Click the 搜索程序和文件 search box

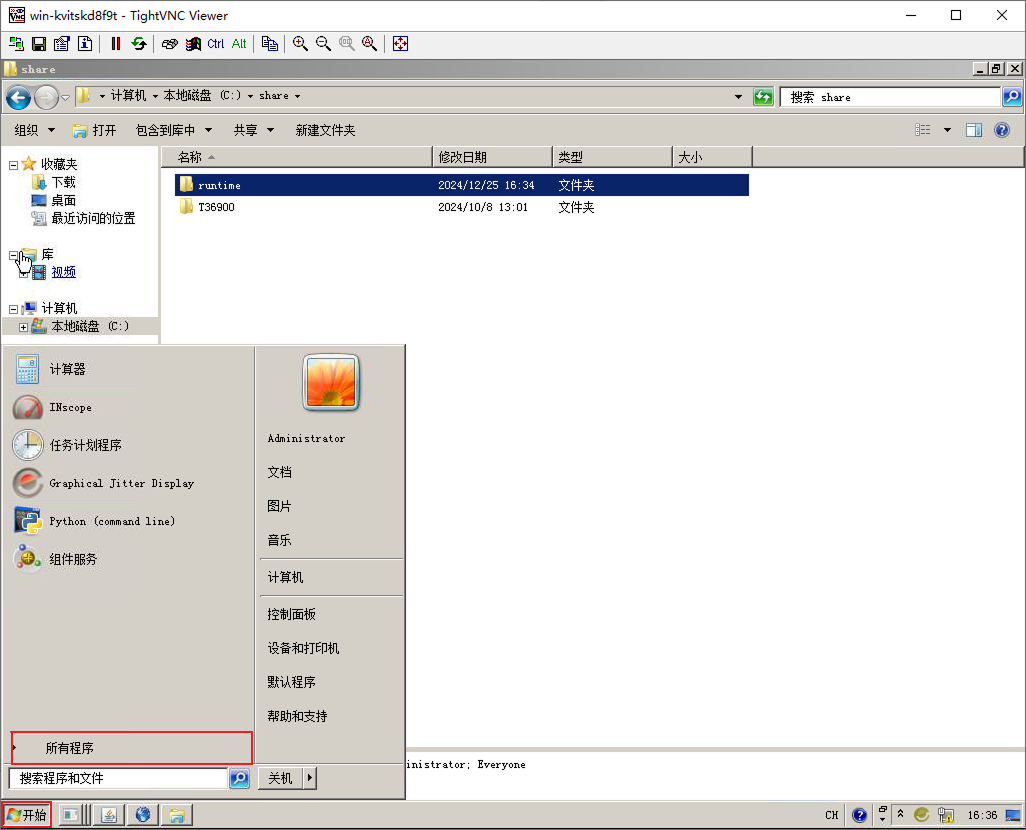118,778
